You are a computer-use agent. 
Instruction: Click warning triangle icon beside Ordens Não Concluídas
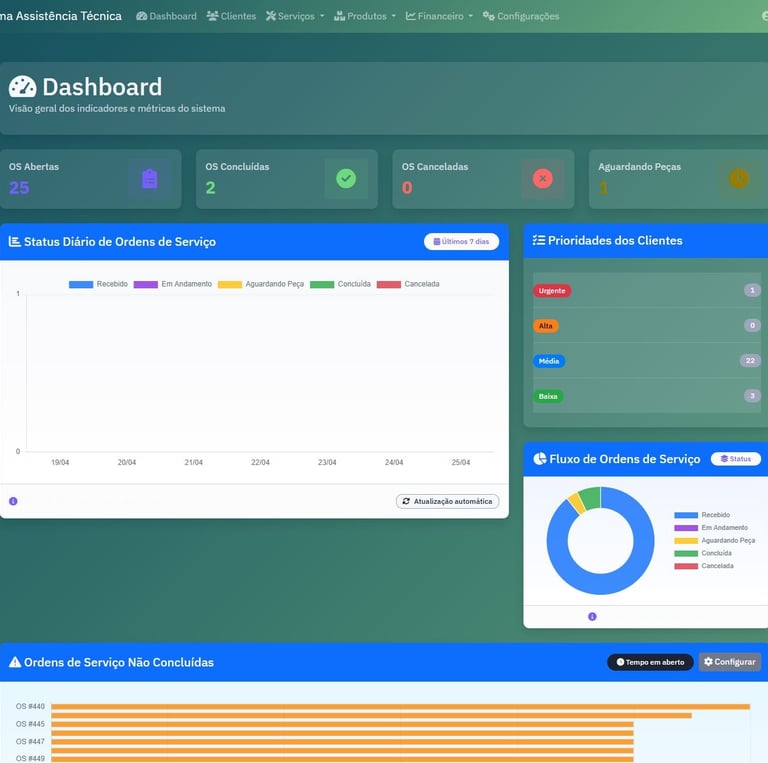click(15, 662)
